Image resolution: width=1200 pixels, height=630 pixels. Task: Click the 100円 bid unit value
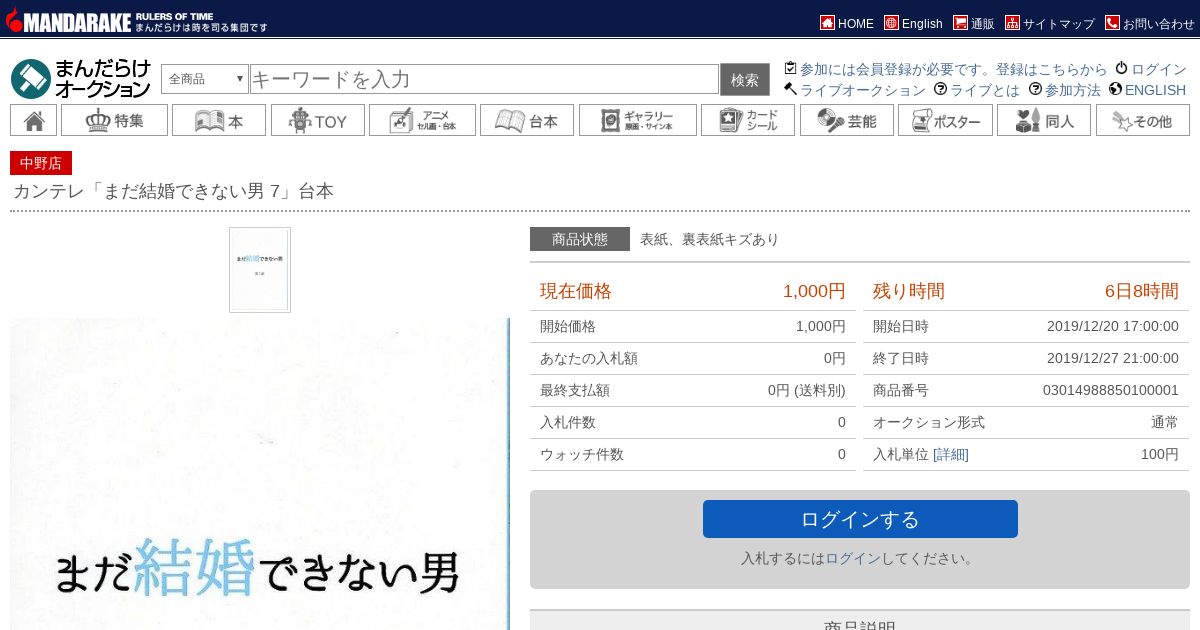1160,454
